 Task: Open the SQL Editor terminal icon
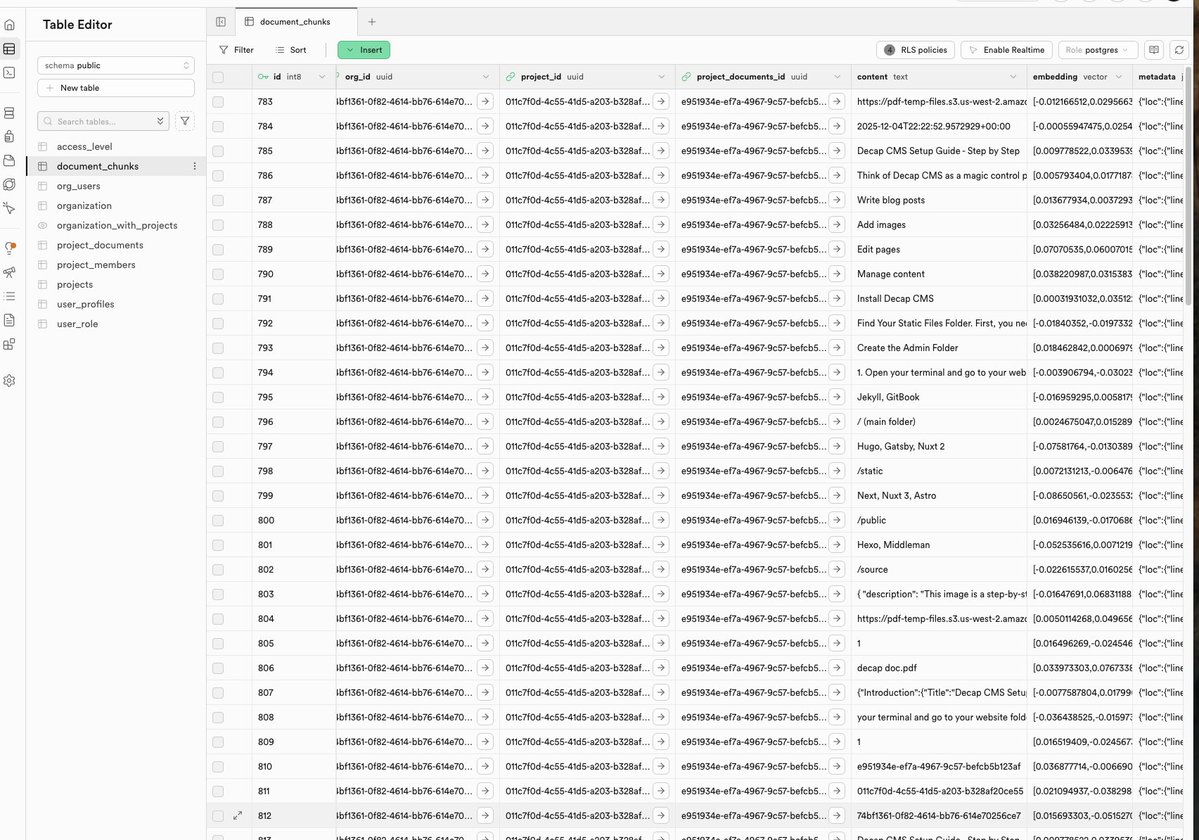tap(9, 73)
